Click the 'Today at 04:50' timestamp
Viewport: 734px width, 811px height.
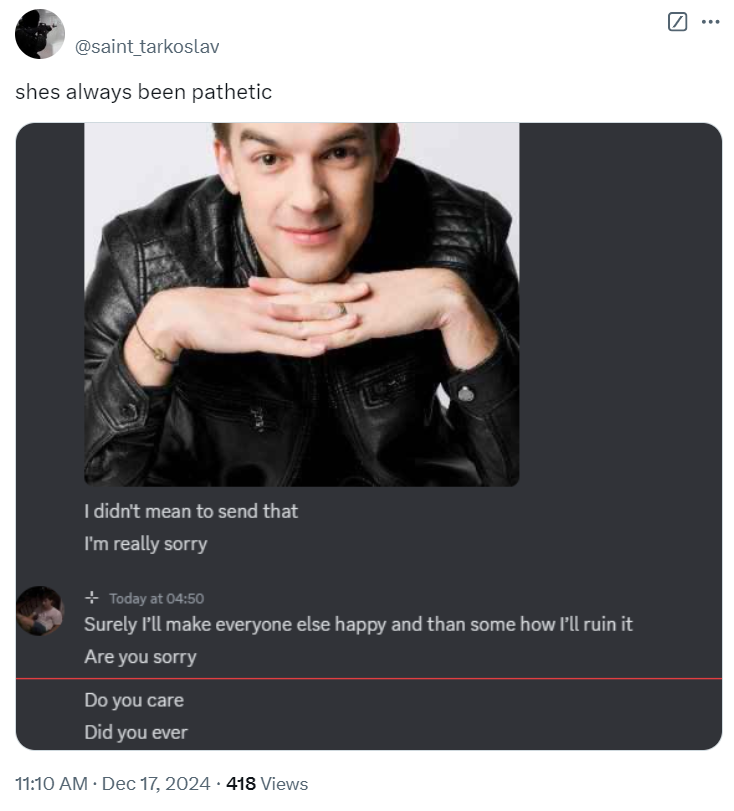tap(156, 598)
